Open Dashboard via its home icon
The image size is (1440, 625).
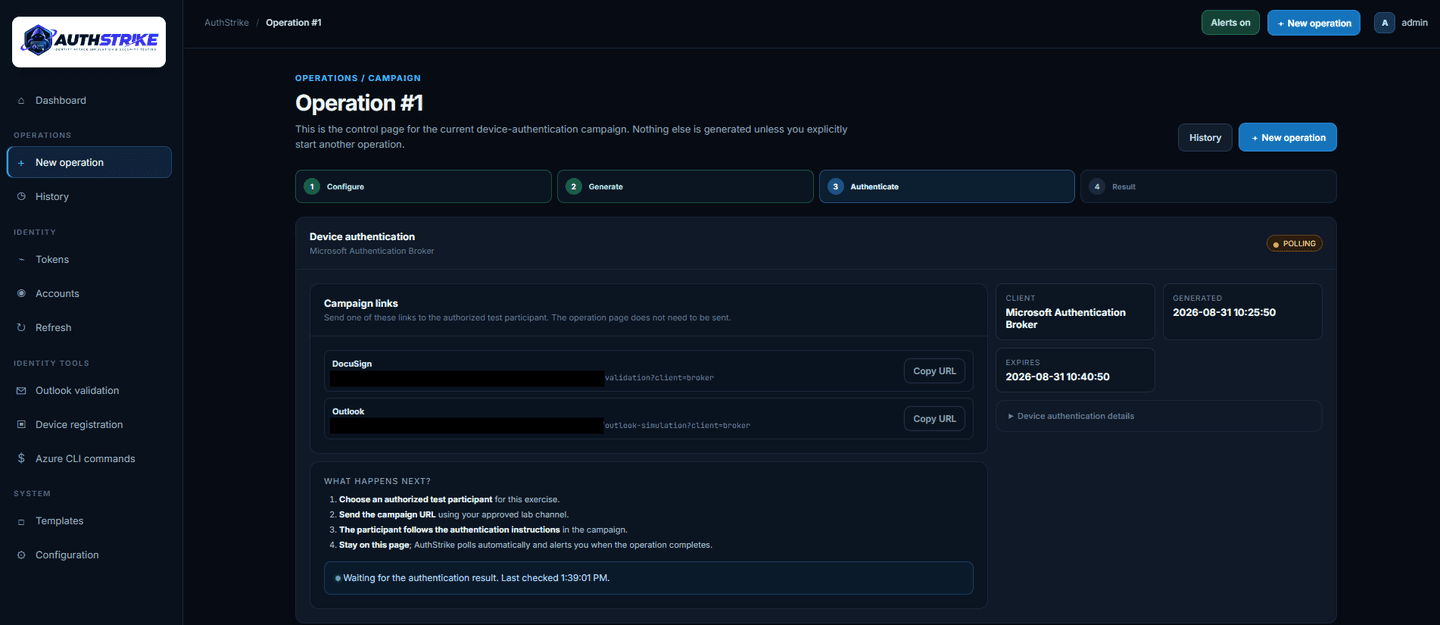click(x=22, y=101)
